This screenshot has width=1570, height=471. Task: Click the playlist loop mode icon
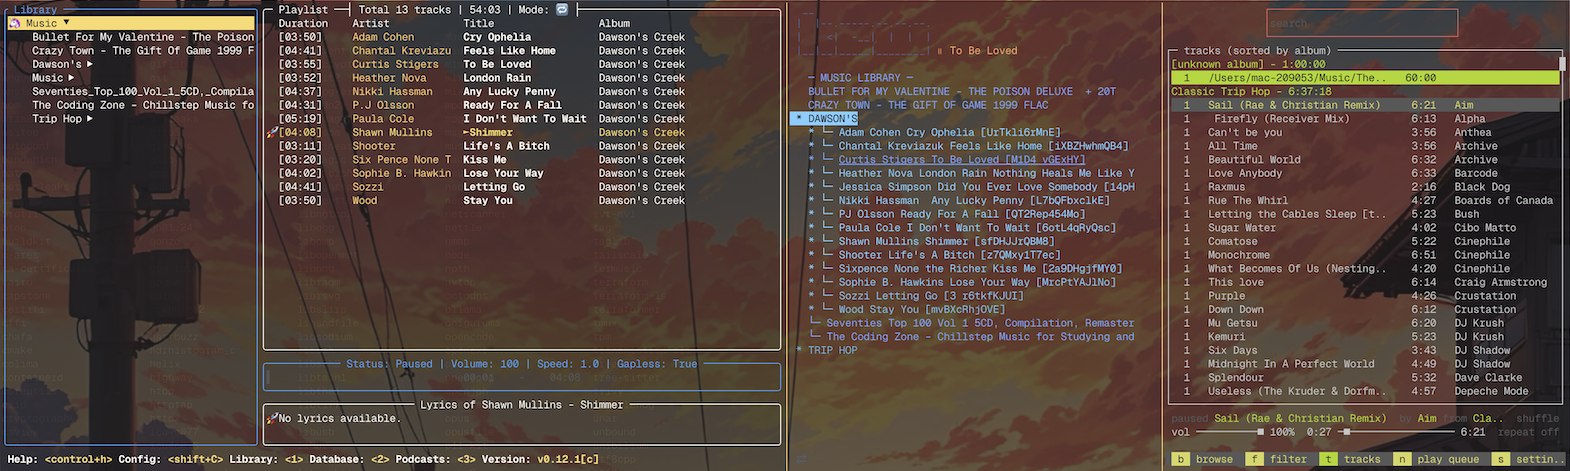click(x=562, y=10)
